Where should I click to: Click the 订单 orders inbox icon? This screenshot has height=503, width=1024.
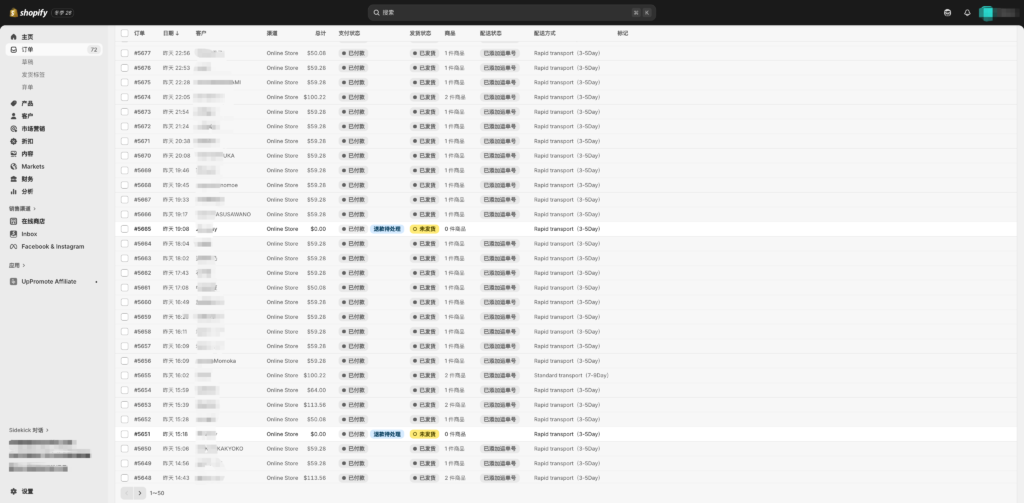coord(14,50)
